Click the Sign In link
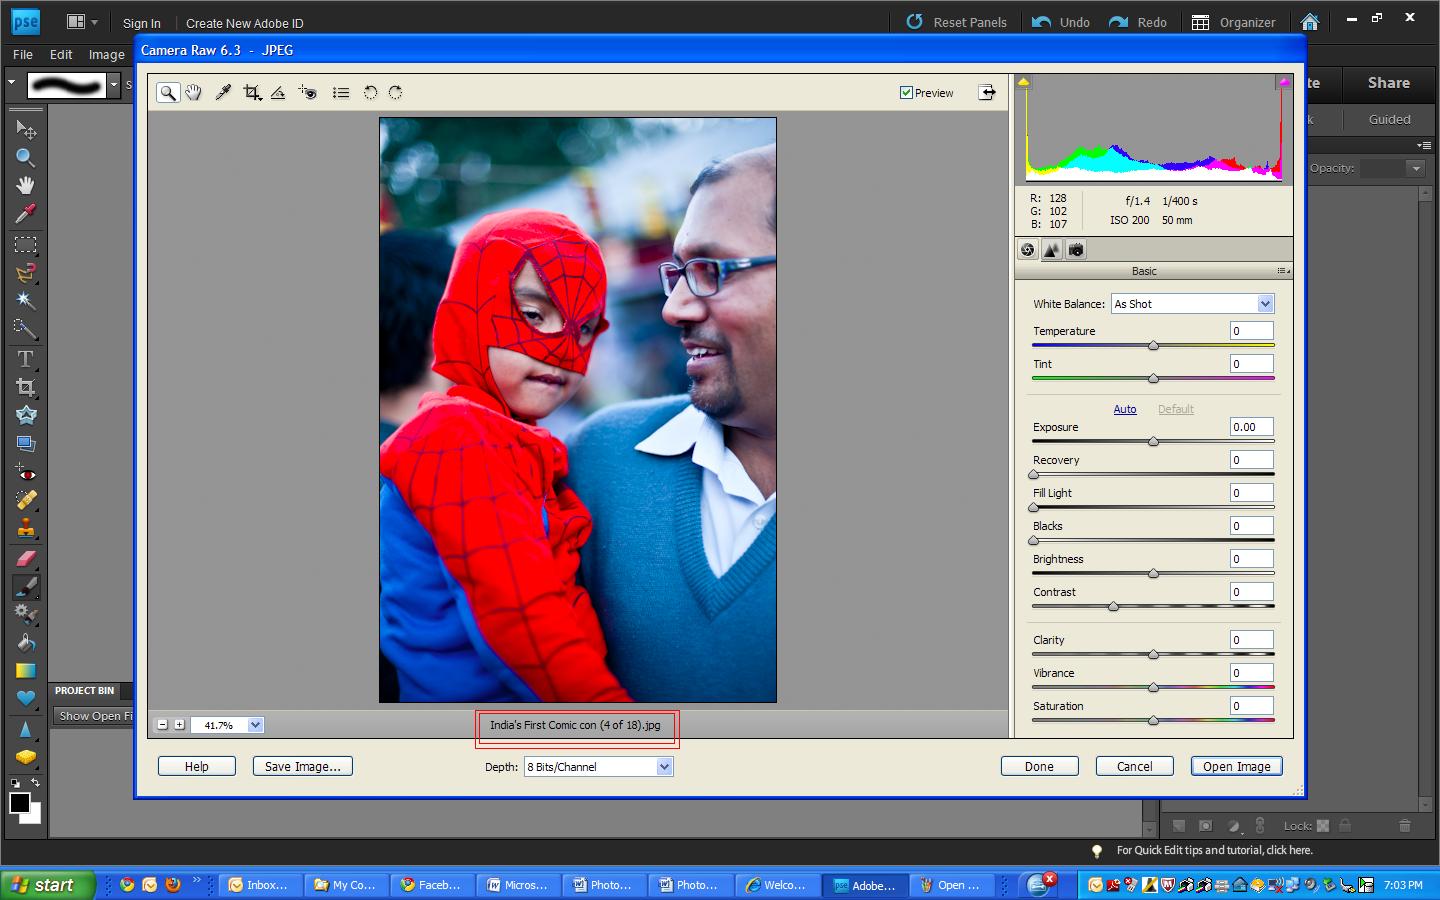 coord(142,23)
